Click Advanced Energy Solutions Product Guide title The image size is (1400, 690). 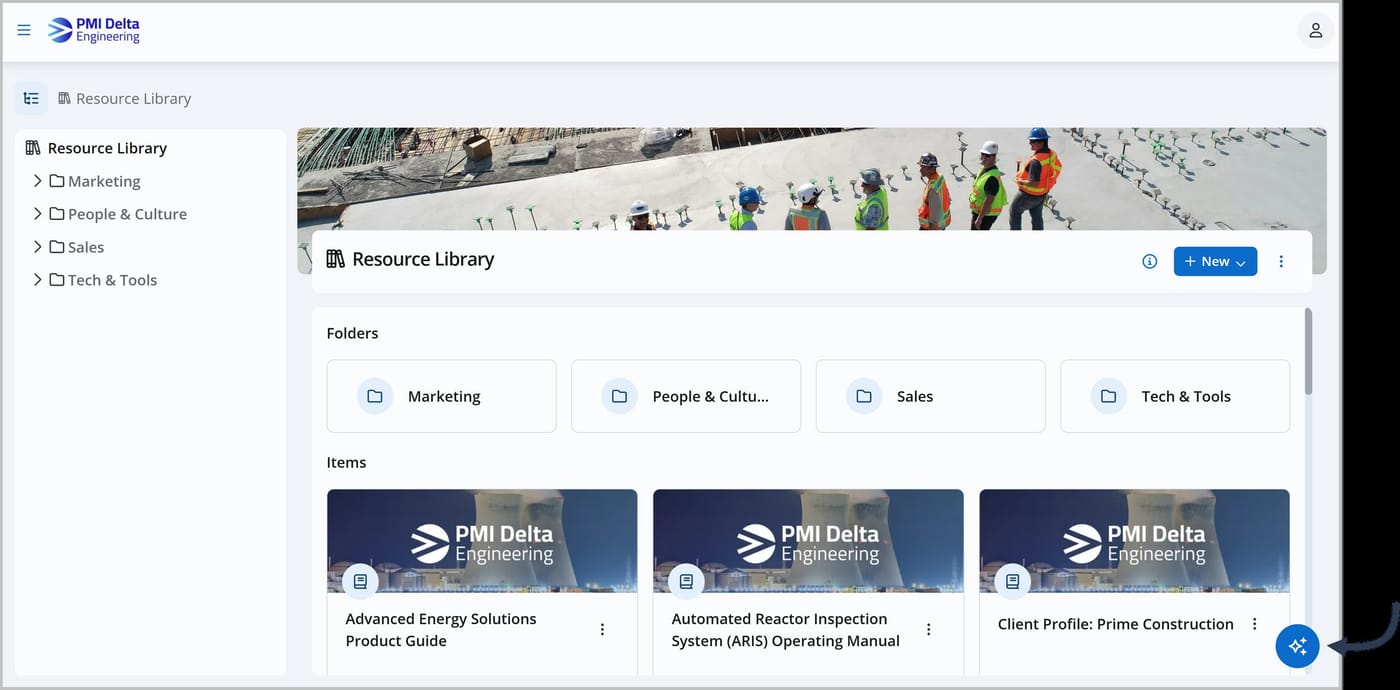tap(441, 630)
